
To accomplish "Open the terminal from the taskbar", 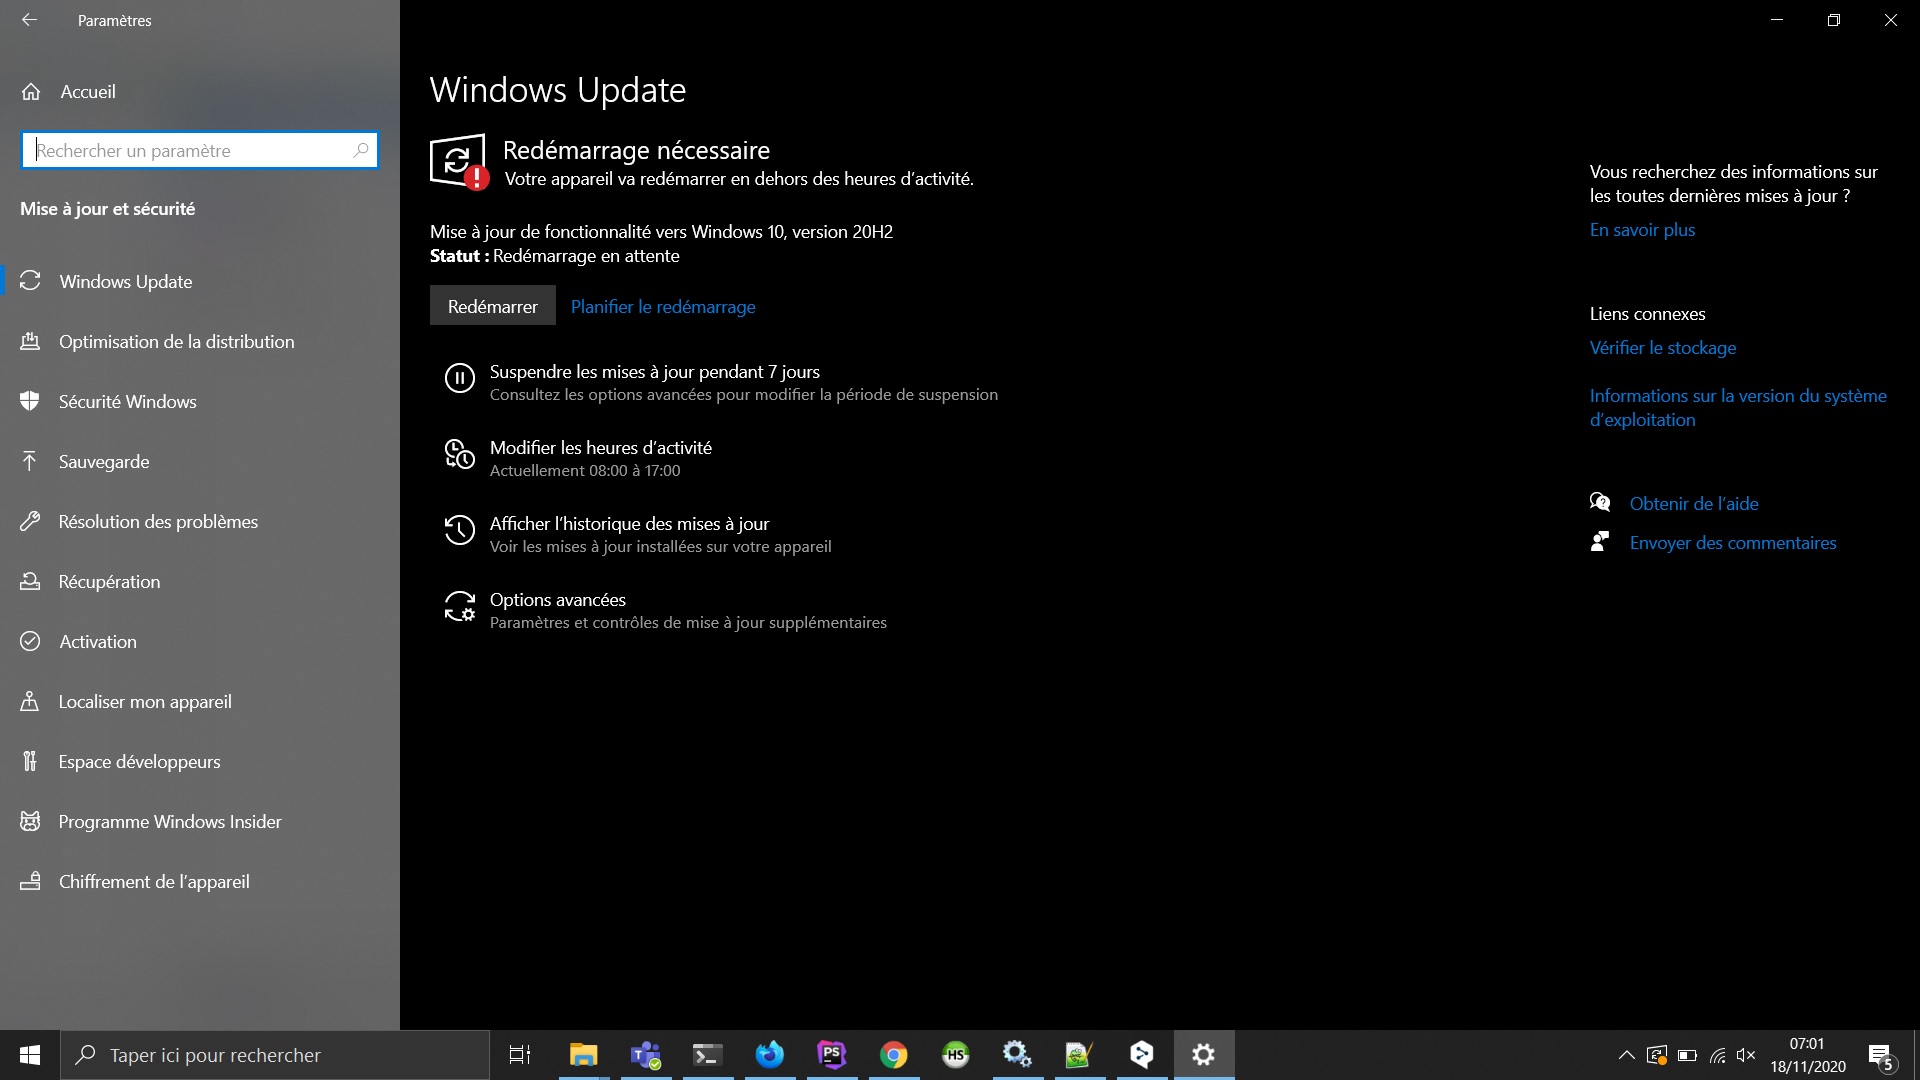I will (x=707, y=1054).
